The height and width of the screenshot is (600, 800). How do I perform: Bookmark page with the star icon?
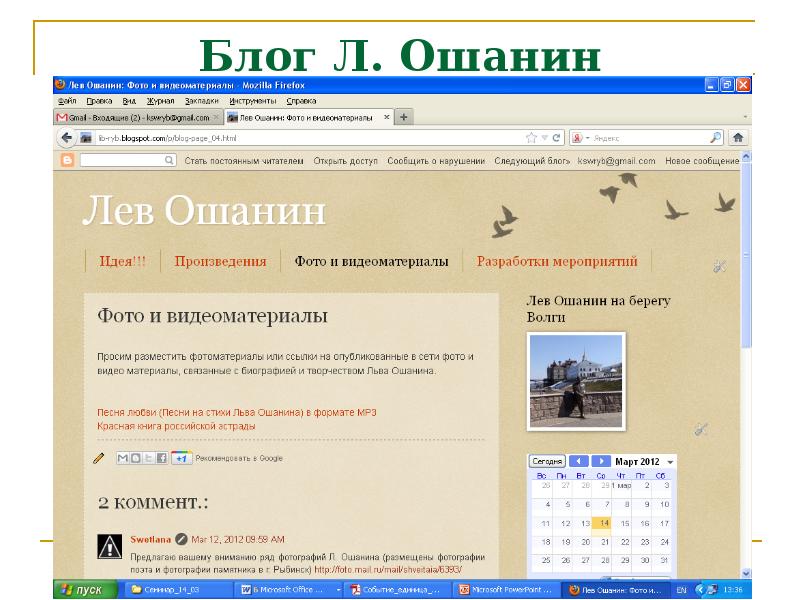531,137
